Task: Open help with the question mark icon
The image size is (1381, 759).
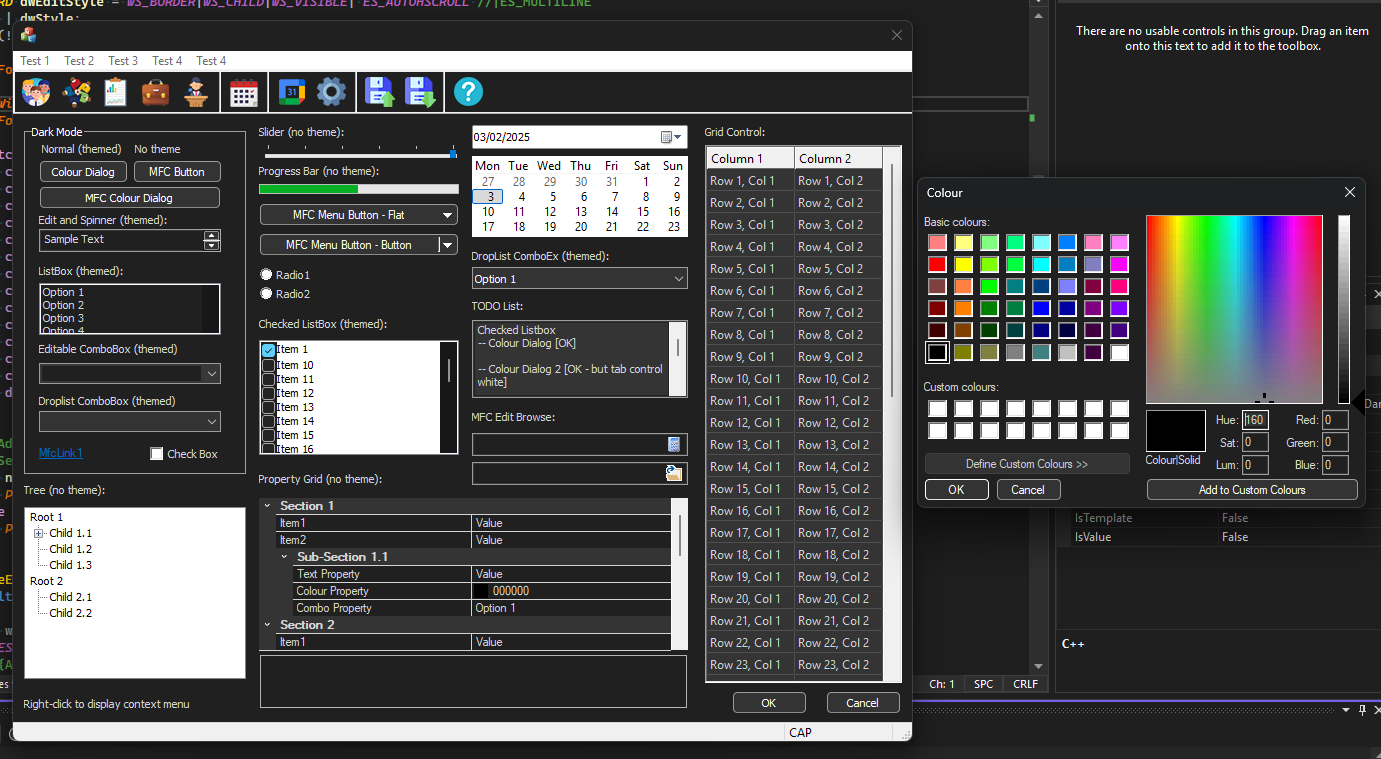Action: (468, 92)
